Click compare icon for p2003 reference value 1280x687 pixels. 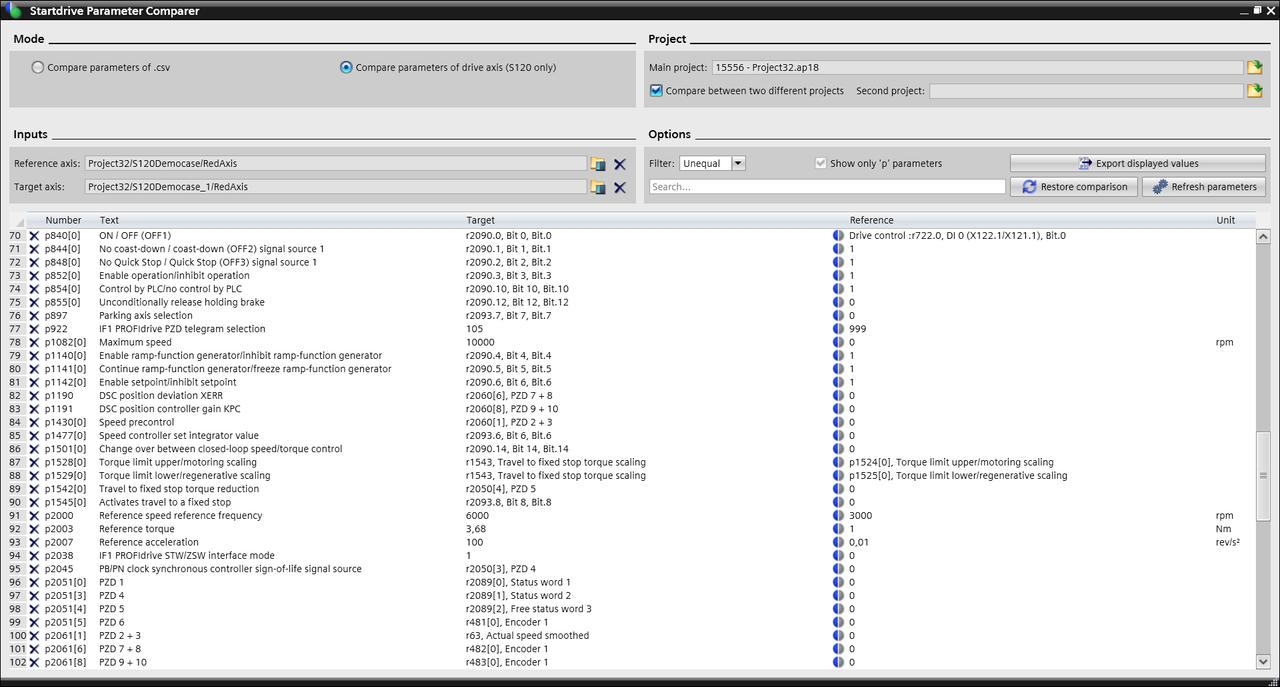tap(838, 529)
